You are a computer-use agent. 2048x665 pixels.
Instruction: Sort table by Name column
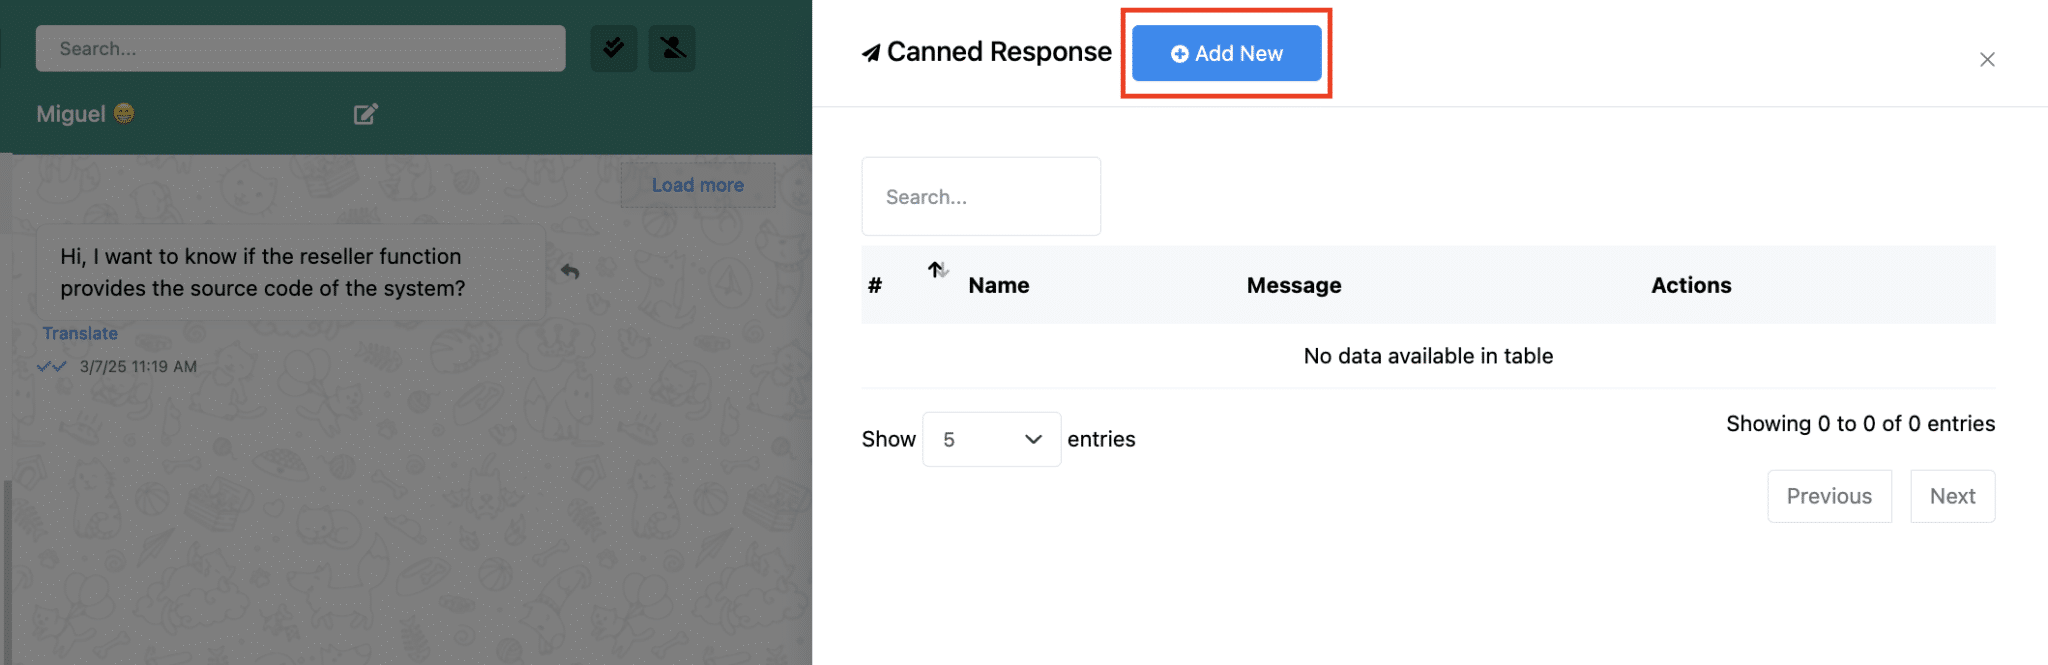tap(998, 286)
